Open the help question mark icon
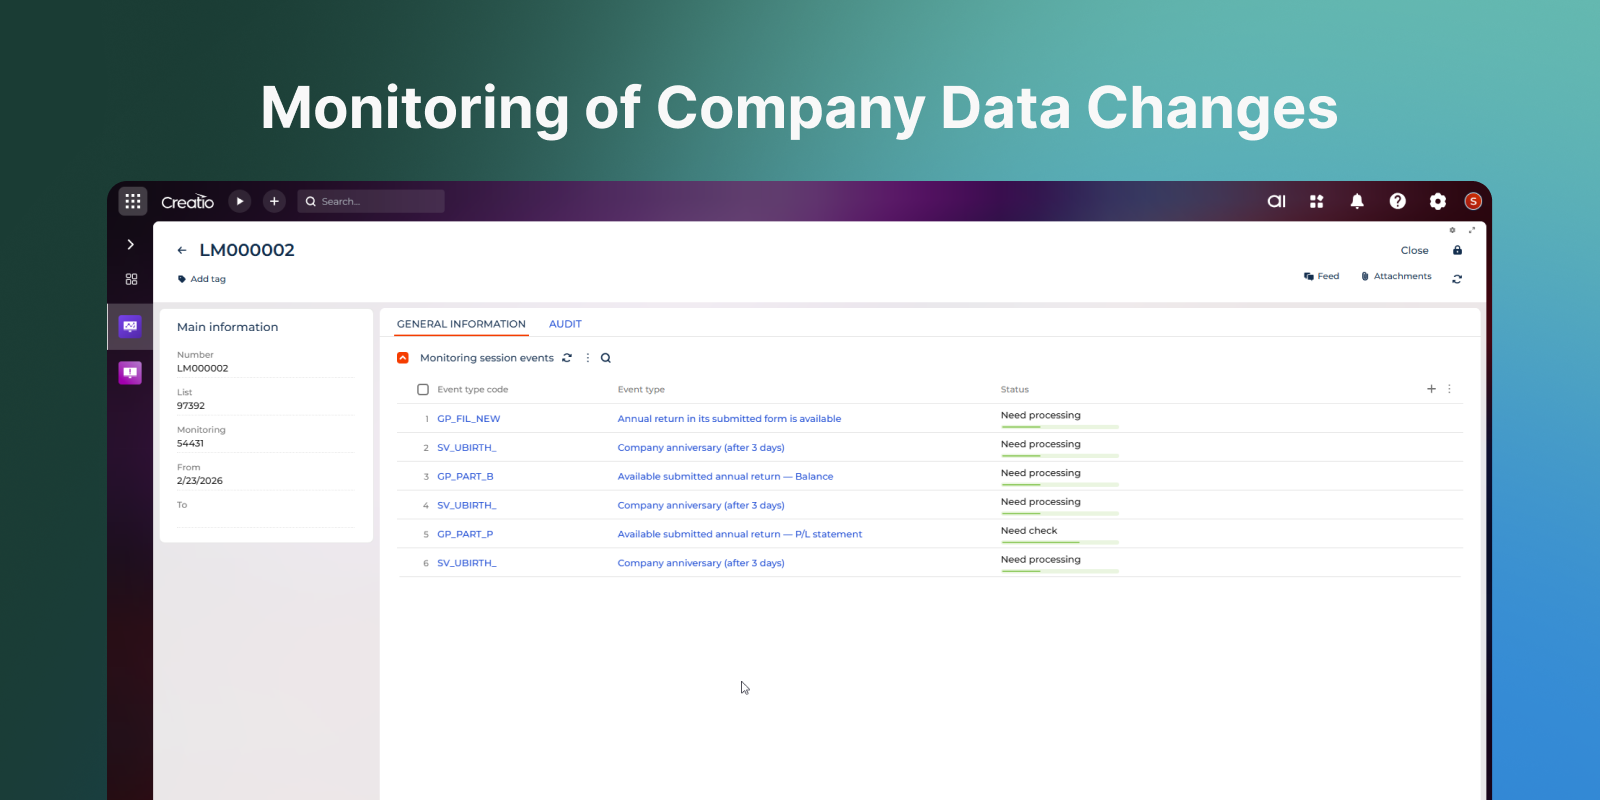 click(x=1397, y=201)
